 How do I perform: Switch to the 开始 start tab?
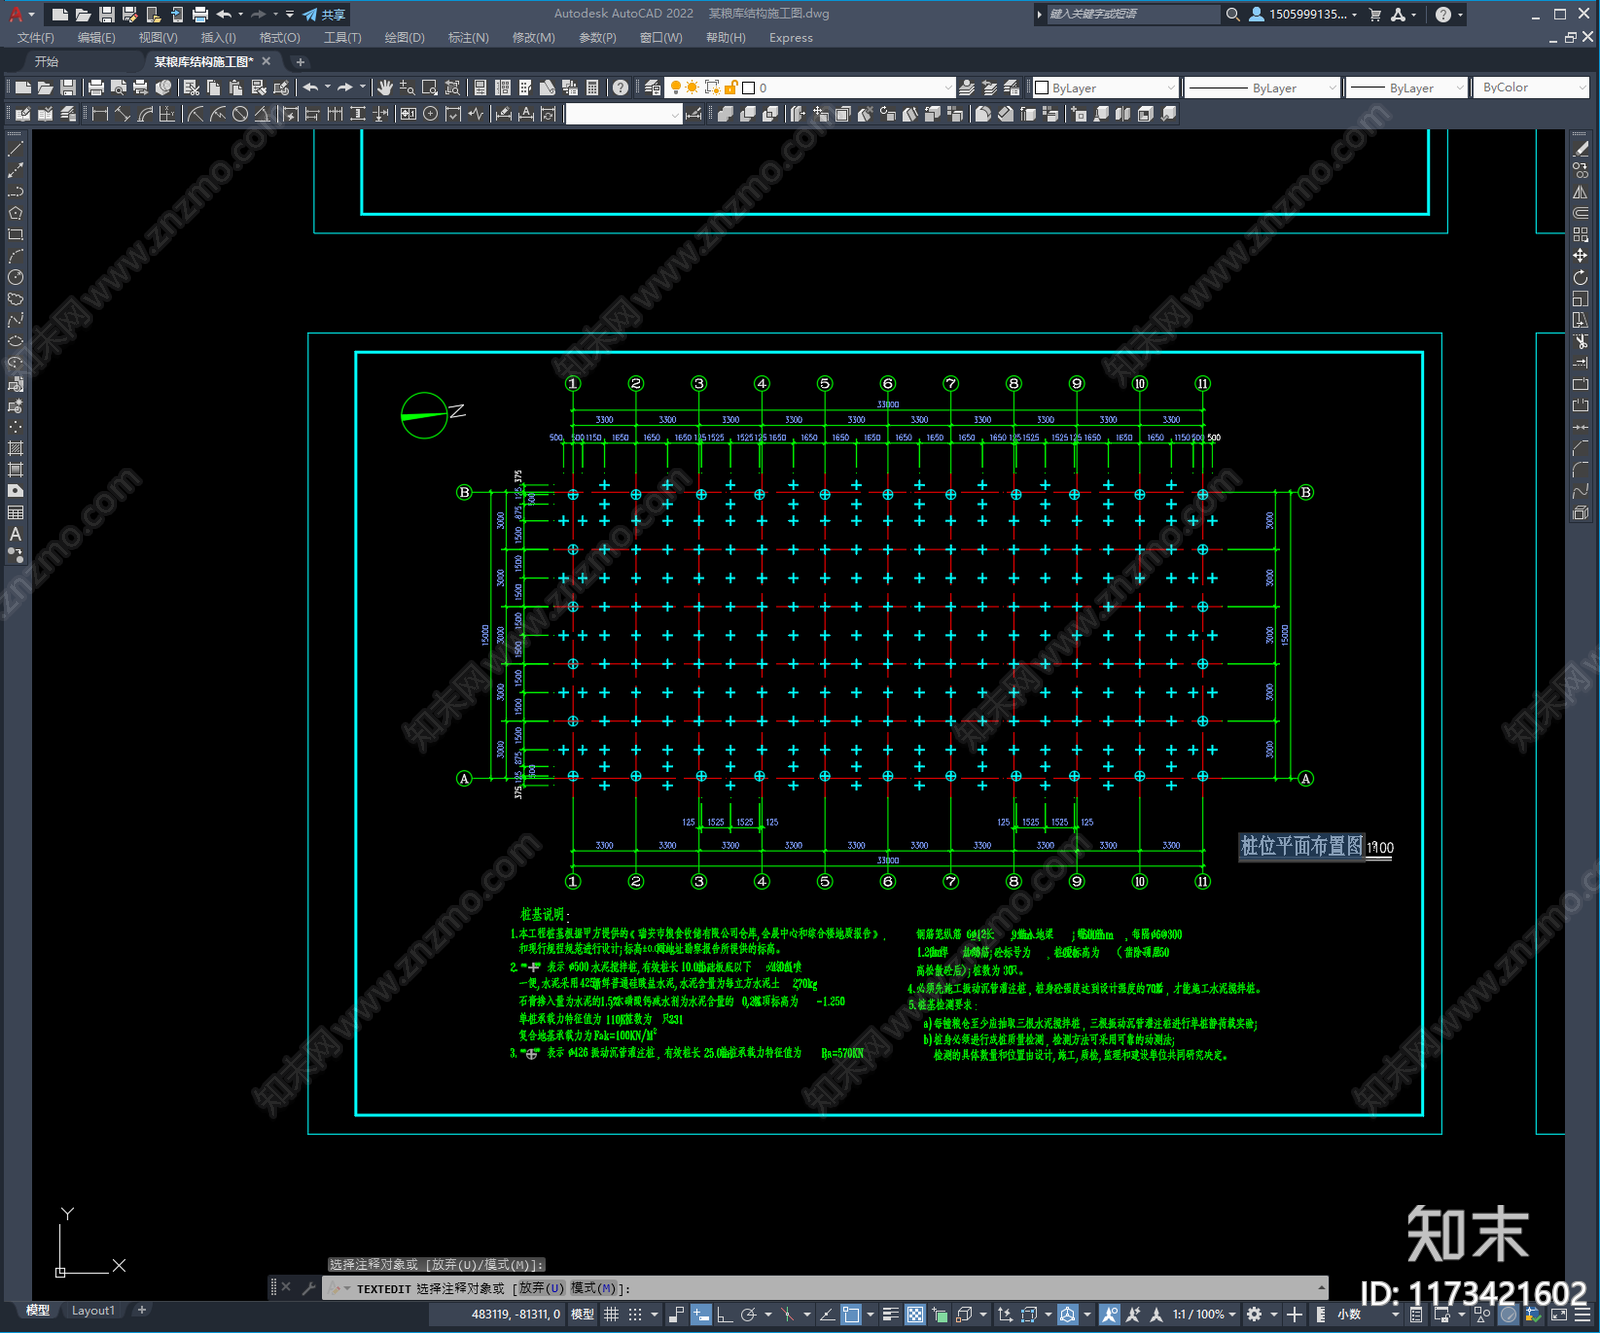pos(46,62)
